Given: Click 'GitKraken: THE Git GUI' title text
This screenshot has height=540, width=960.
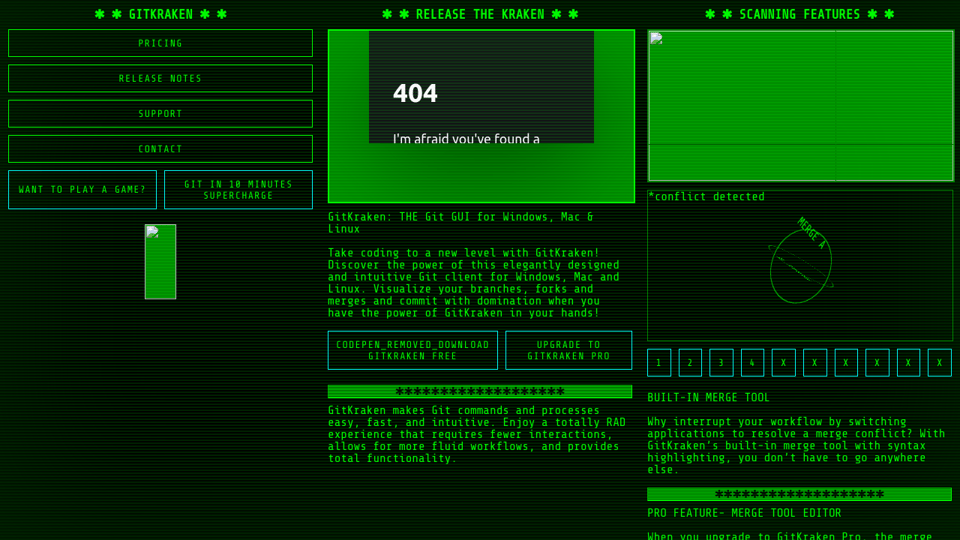Looking at the screenshot, I should pos(460,223).
